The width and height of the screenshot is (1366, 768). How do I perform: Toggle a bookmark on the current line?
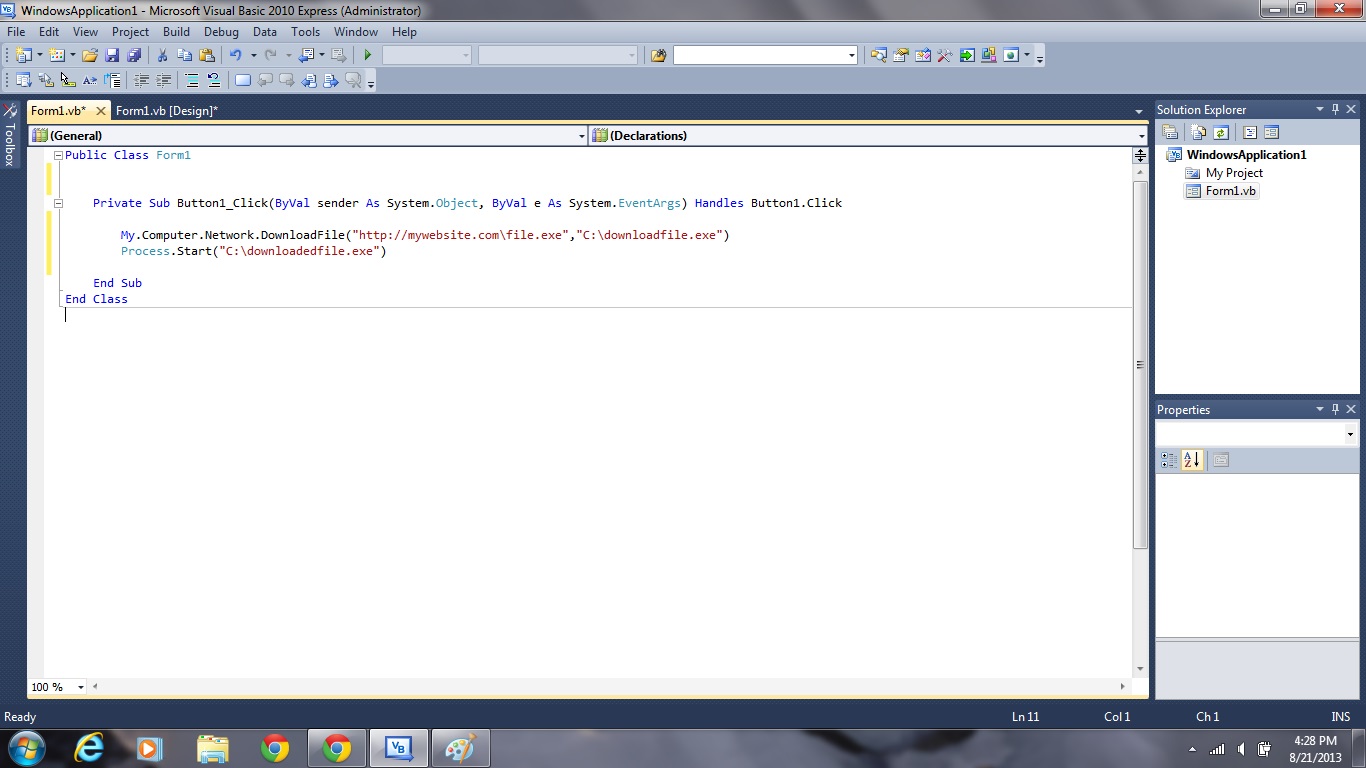coord(243,81)
